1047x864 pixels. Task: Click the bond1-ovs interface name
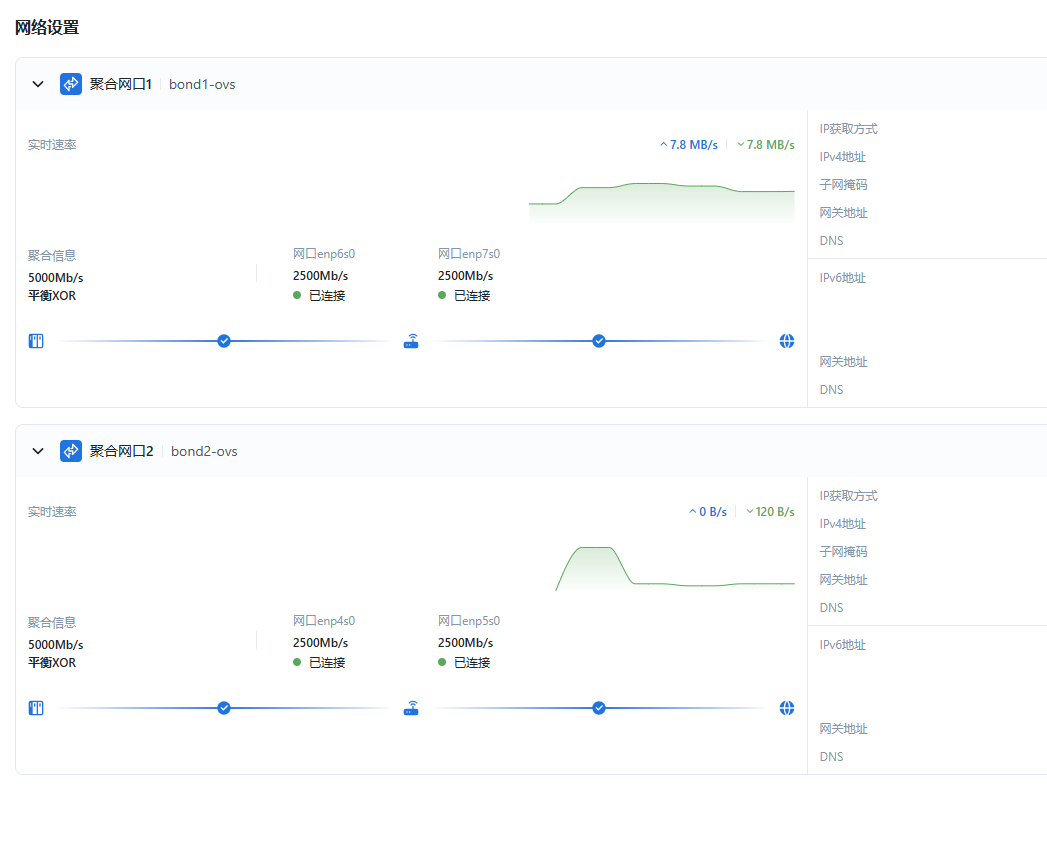[202, 84]
